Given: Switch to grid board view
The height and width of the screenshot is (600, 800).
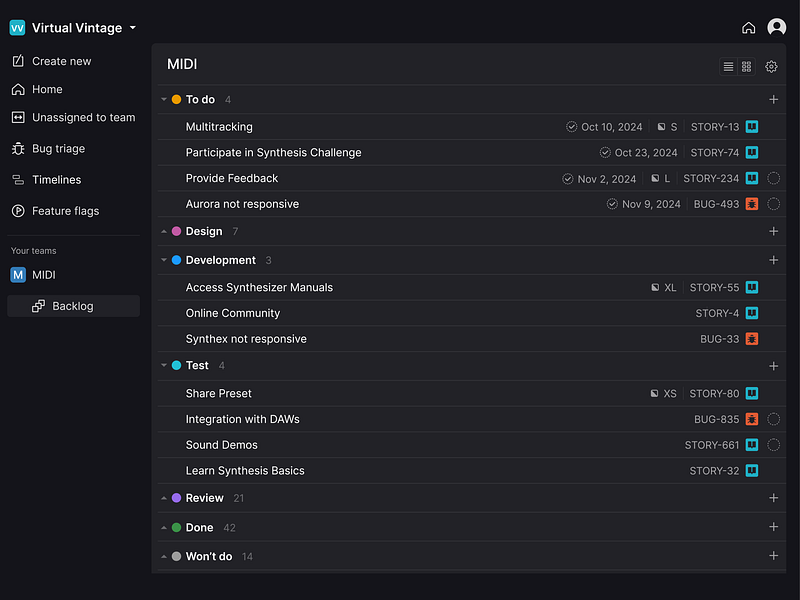Looking at the screenshot, I should pyautogui.click(x=746, y=66).
